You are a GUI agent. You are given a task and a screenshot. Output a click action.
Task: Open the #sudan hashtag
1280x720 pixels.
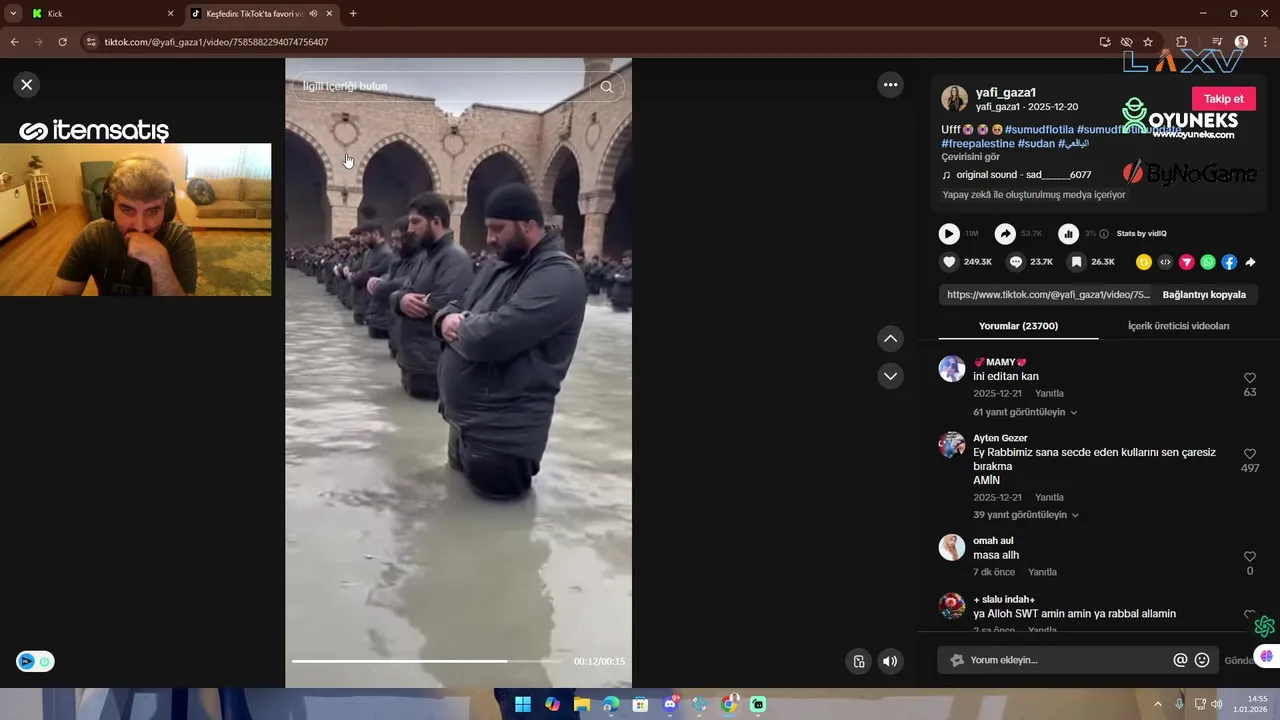1036,144
